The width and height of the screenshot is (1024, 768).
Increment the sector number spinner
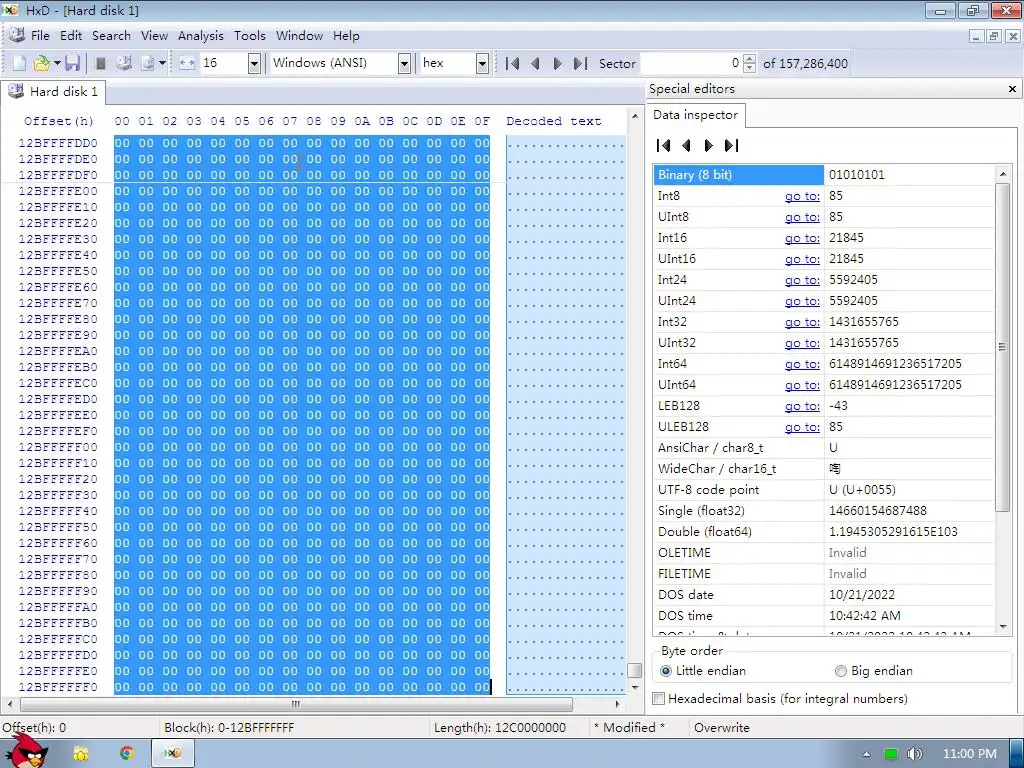pos(750,59)
